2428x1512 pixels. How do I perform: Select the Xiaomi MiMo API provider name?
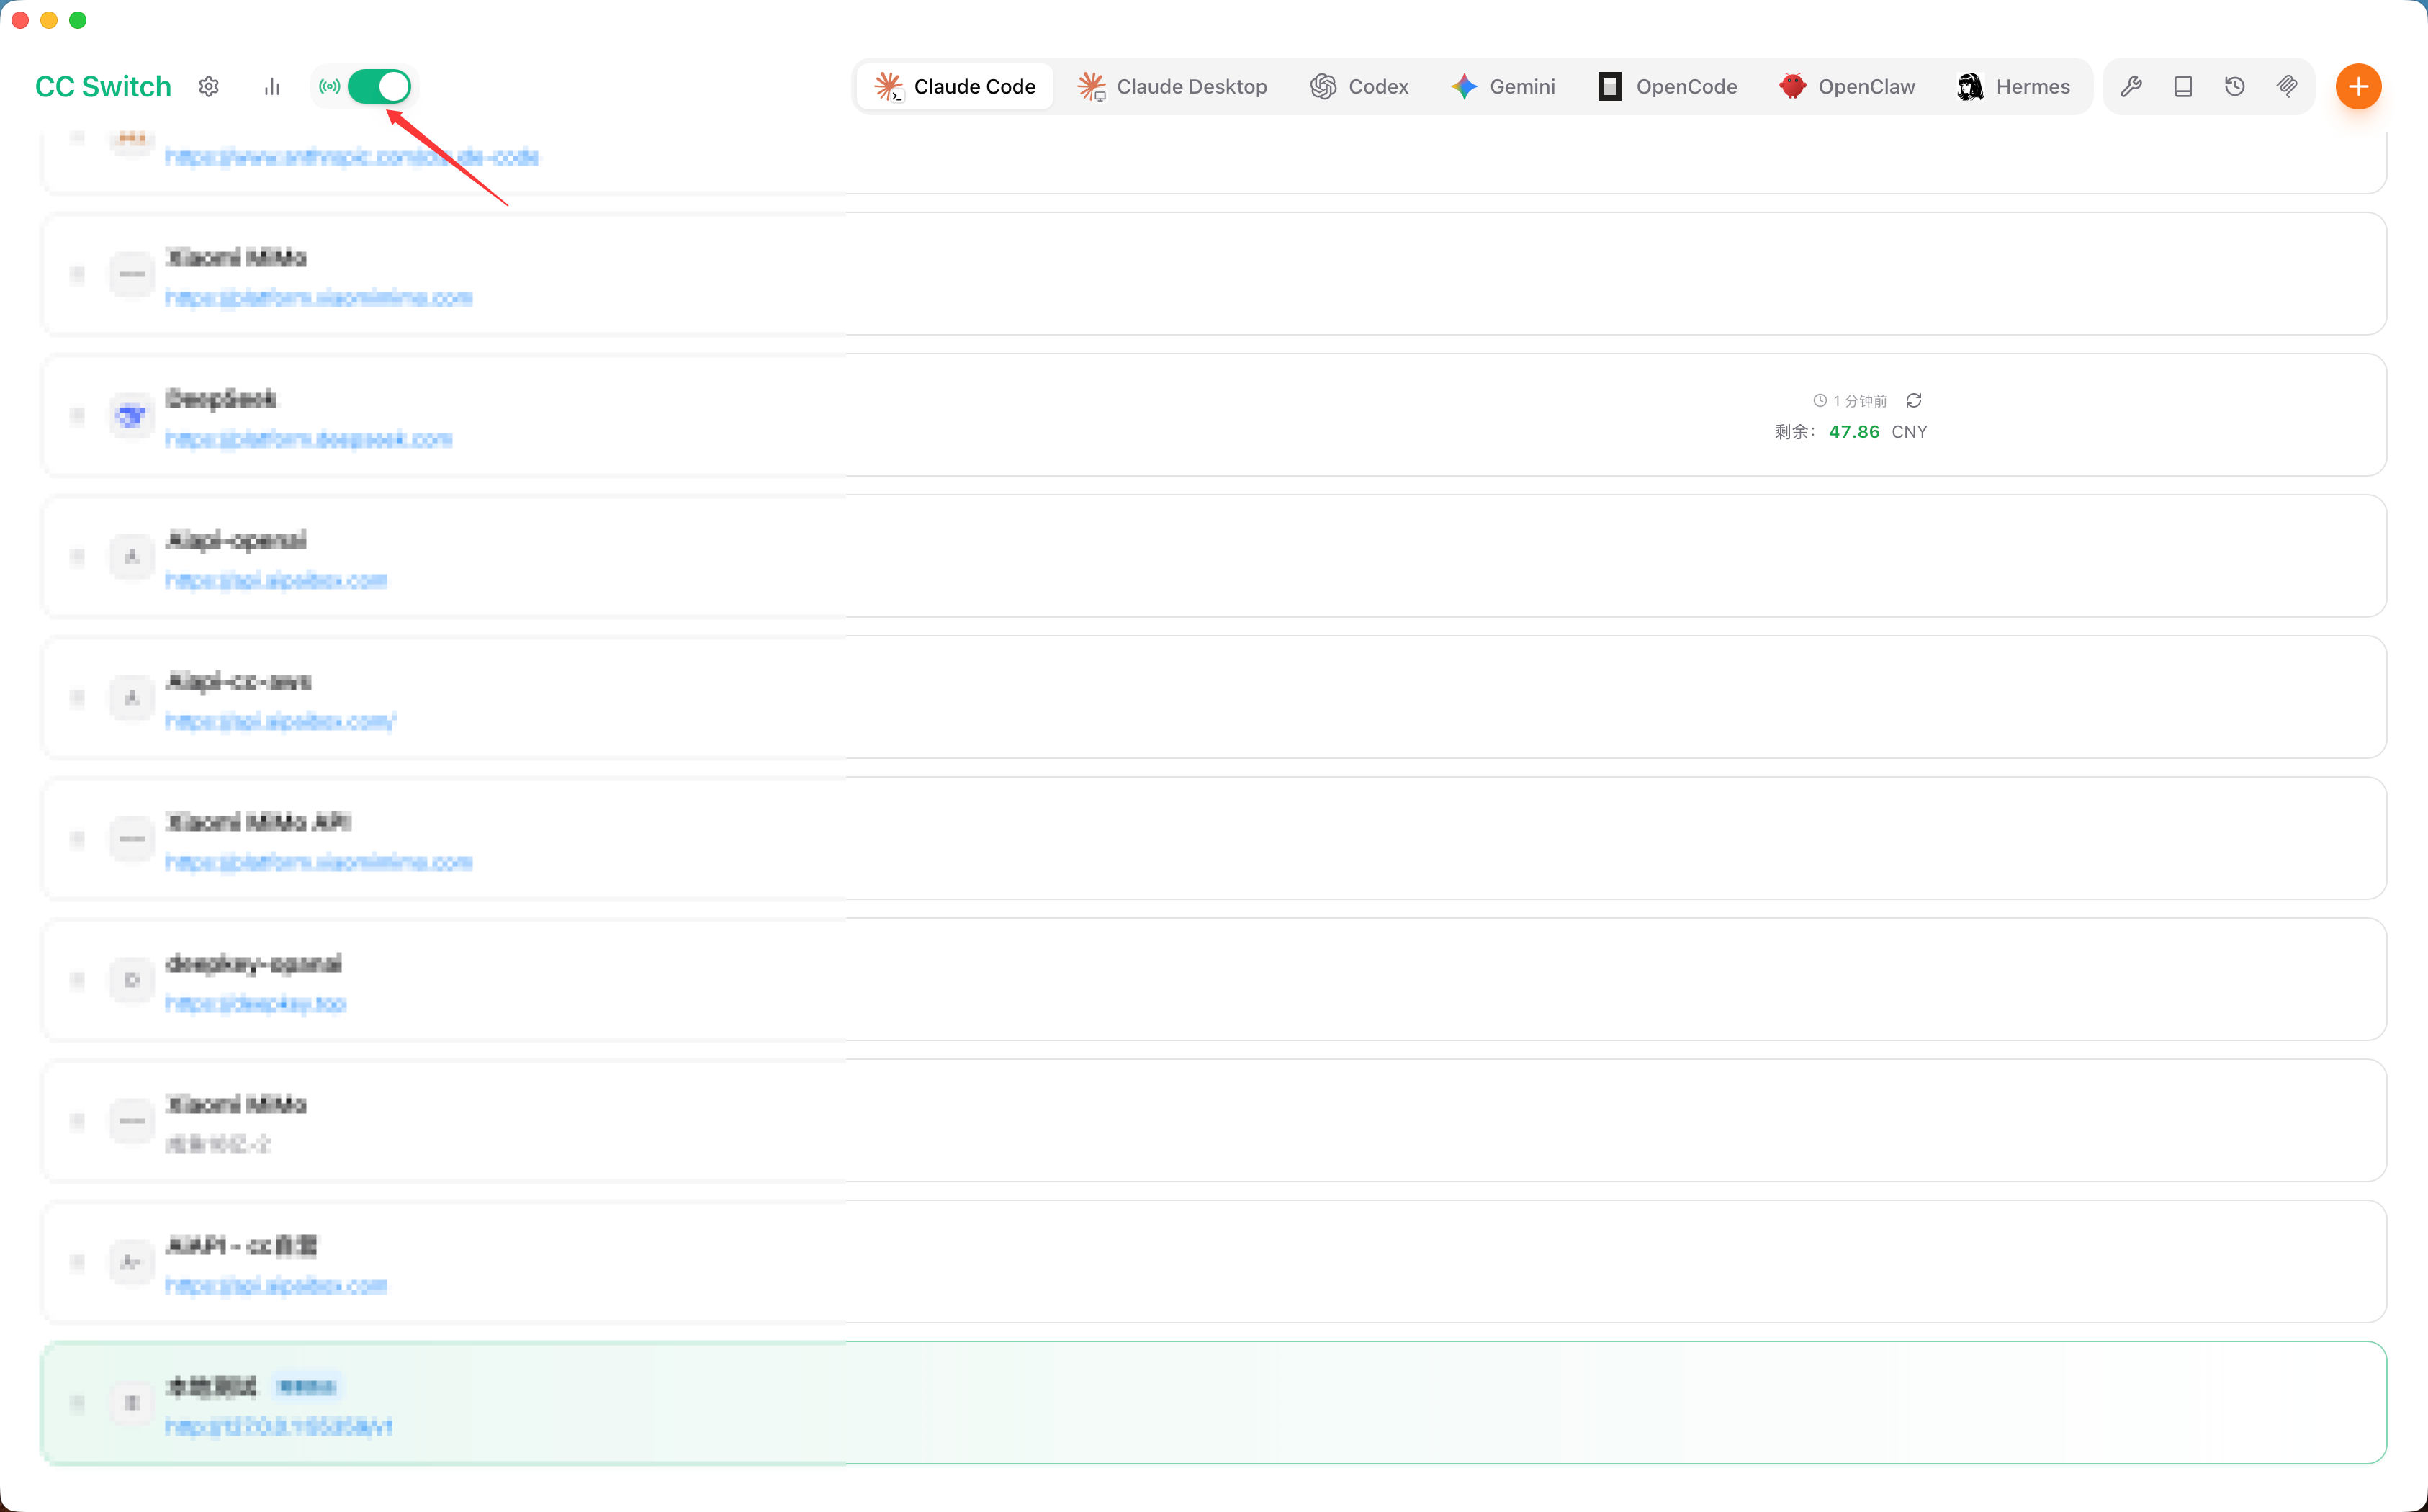(x=259, y=822)
